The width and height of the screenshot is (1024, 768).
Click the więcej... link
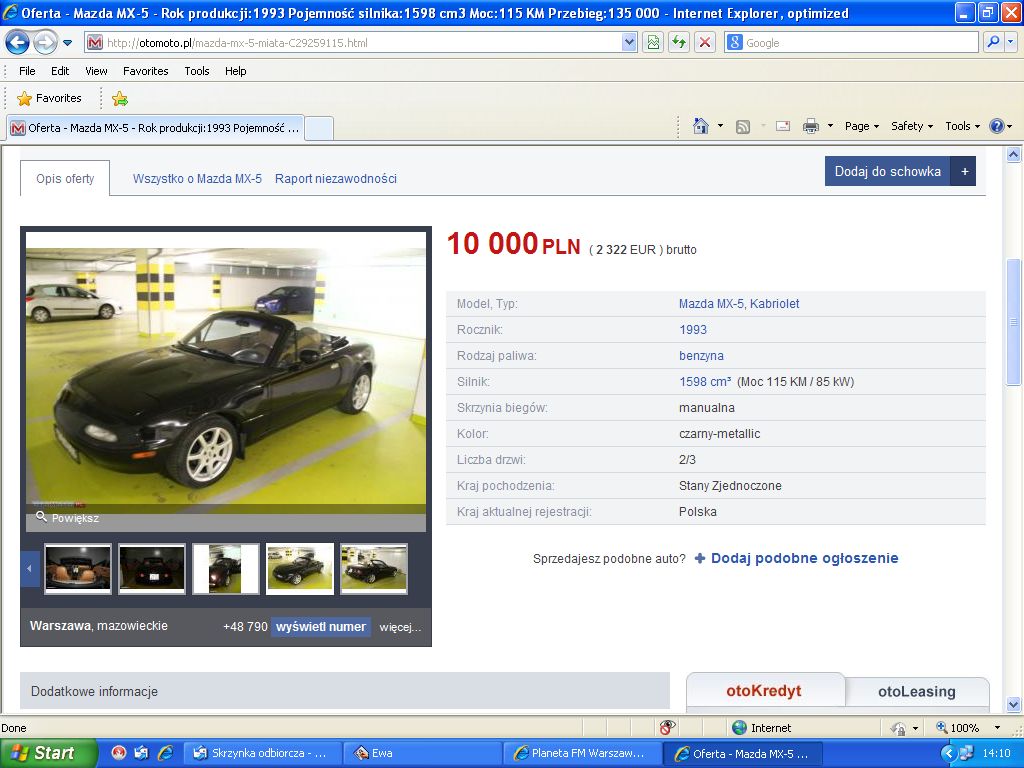pos(400,627)
